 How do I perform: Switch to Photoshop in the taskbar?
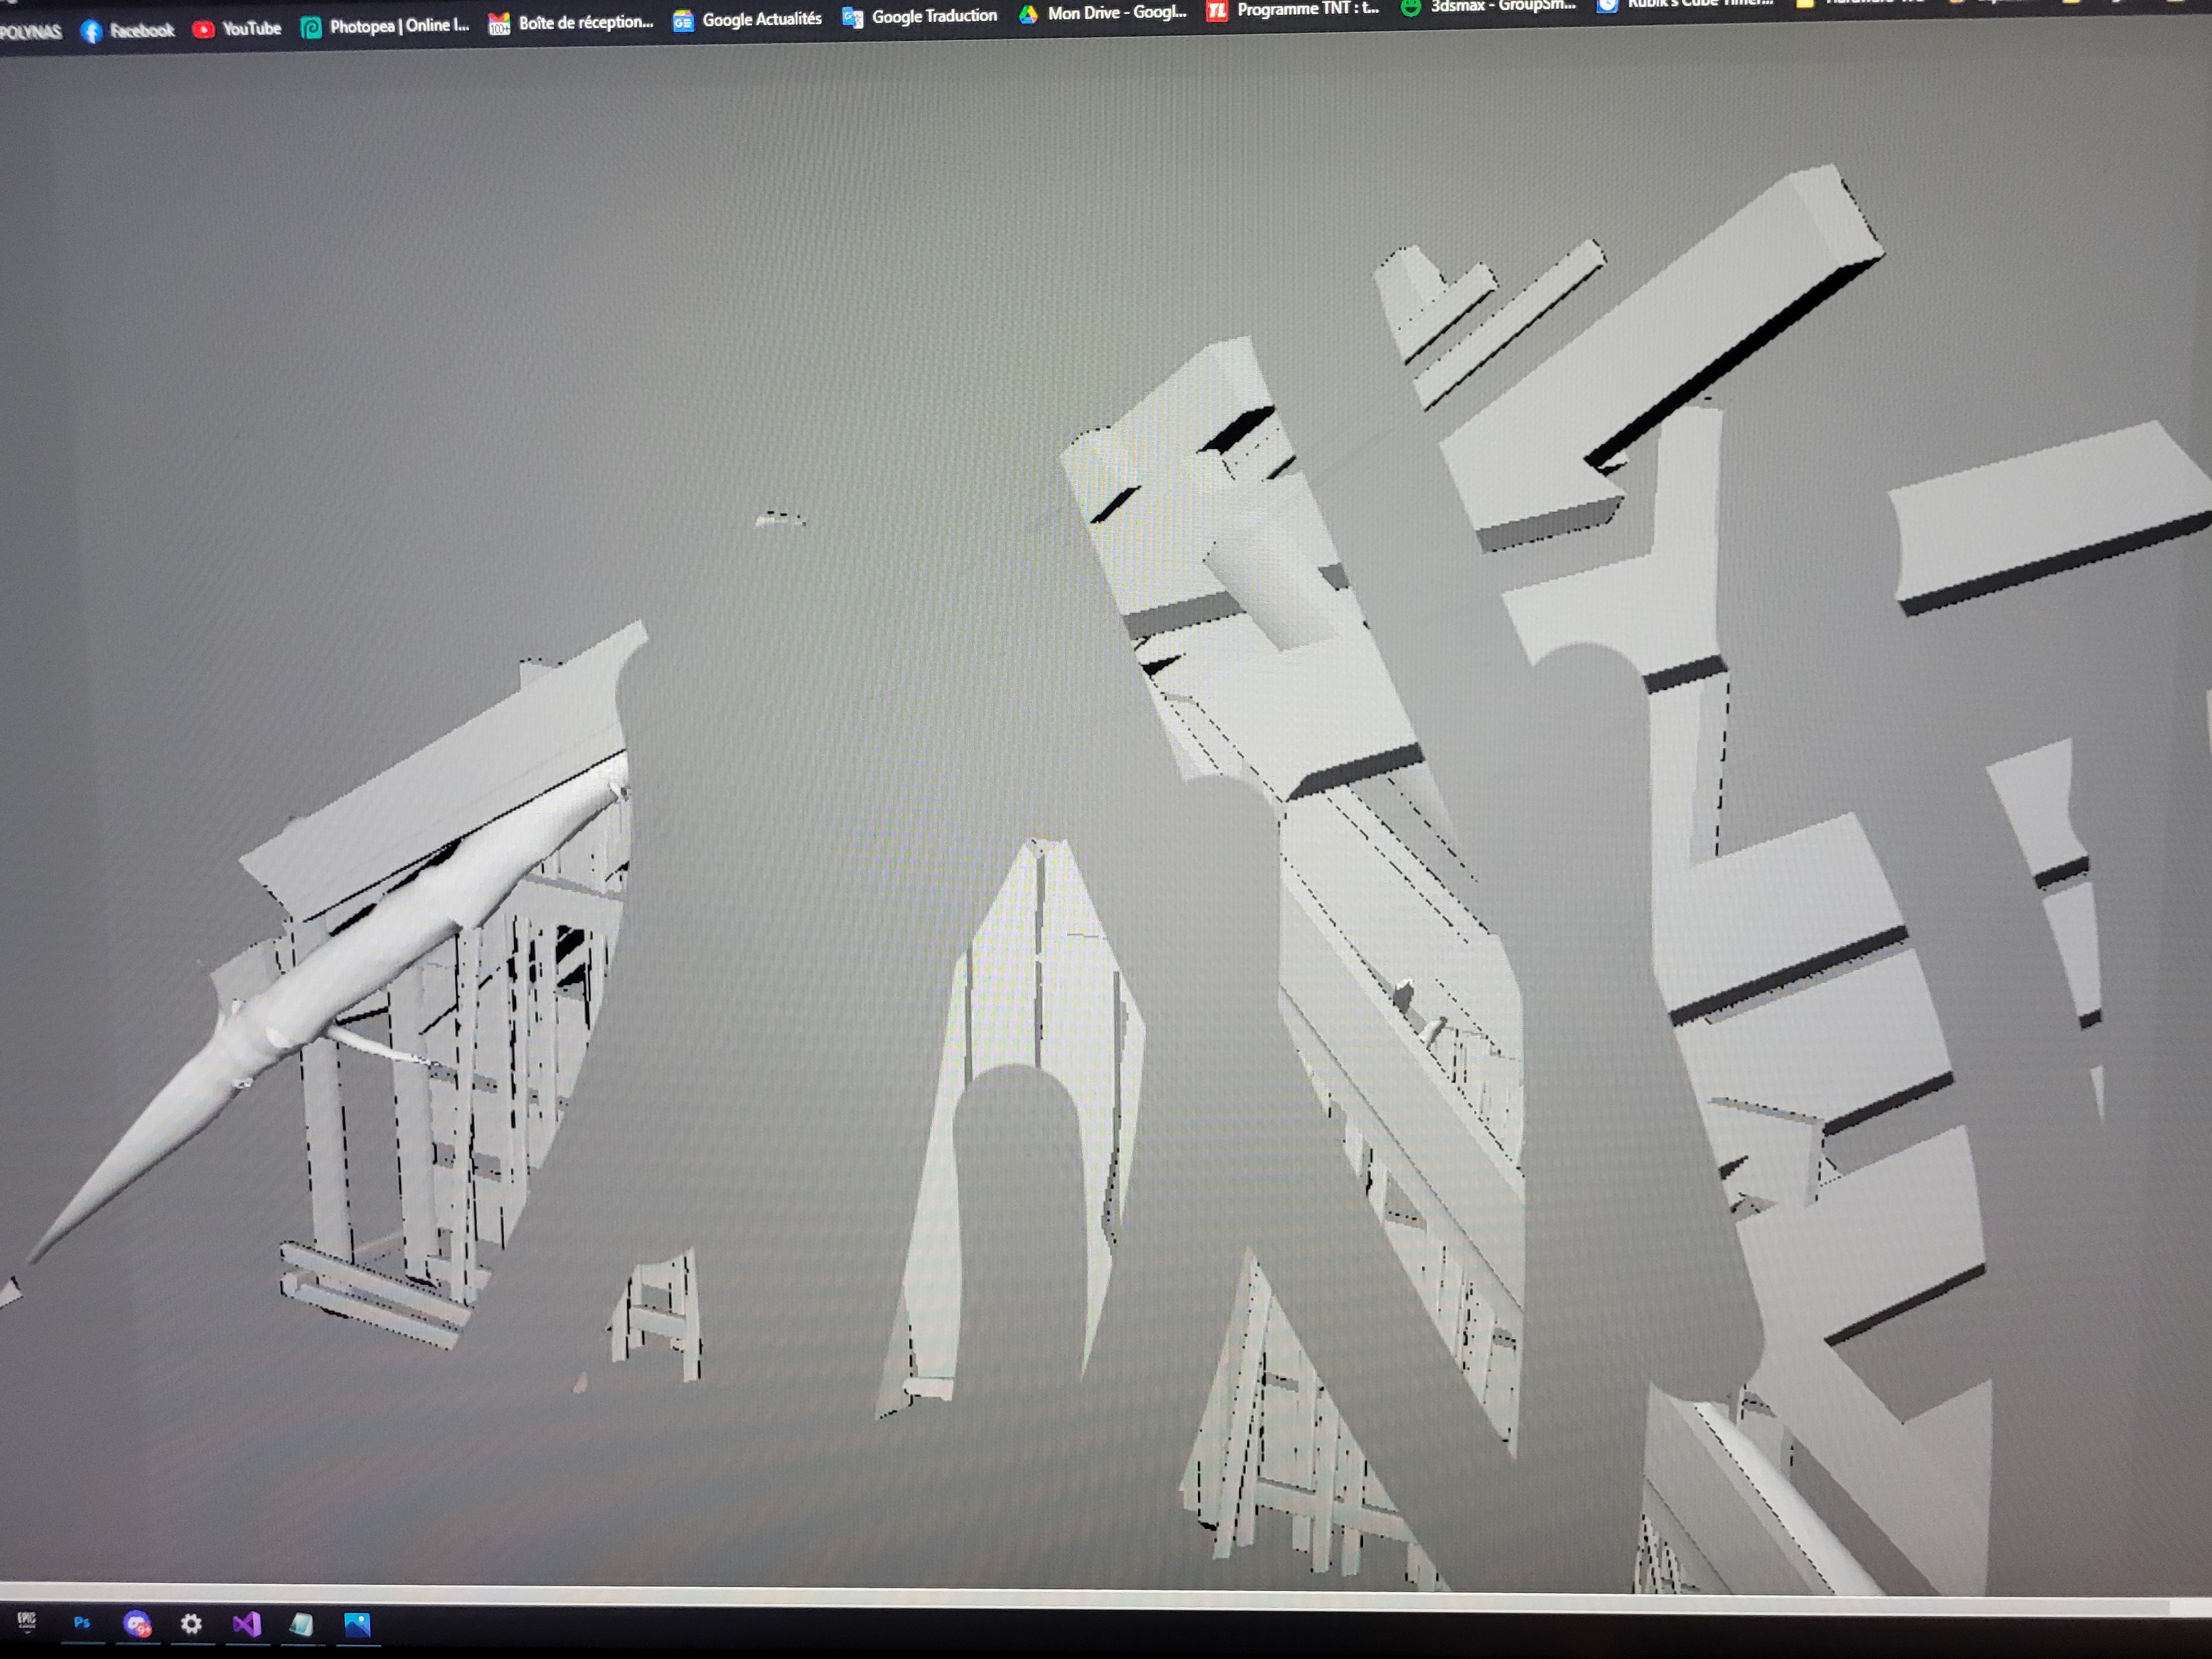[x=82, y=1622]
